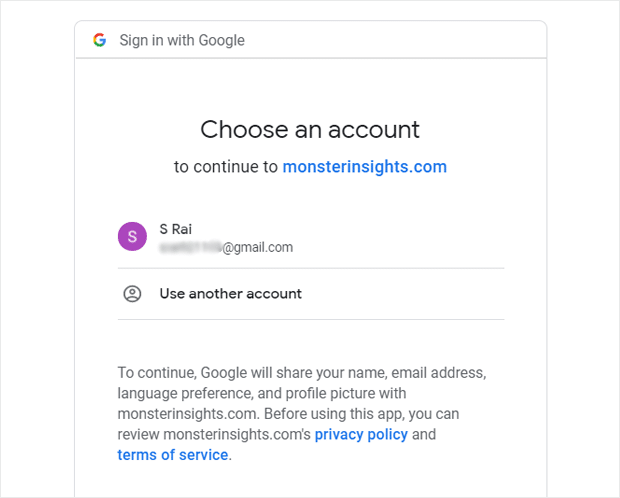Click the 'email address' words in the disclosure
This screenshot has height=498, width=620.
click(441, 373)
